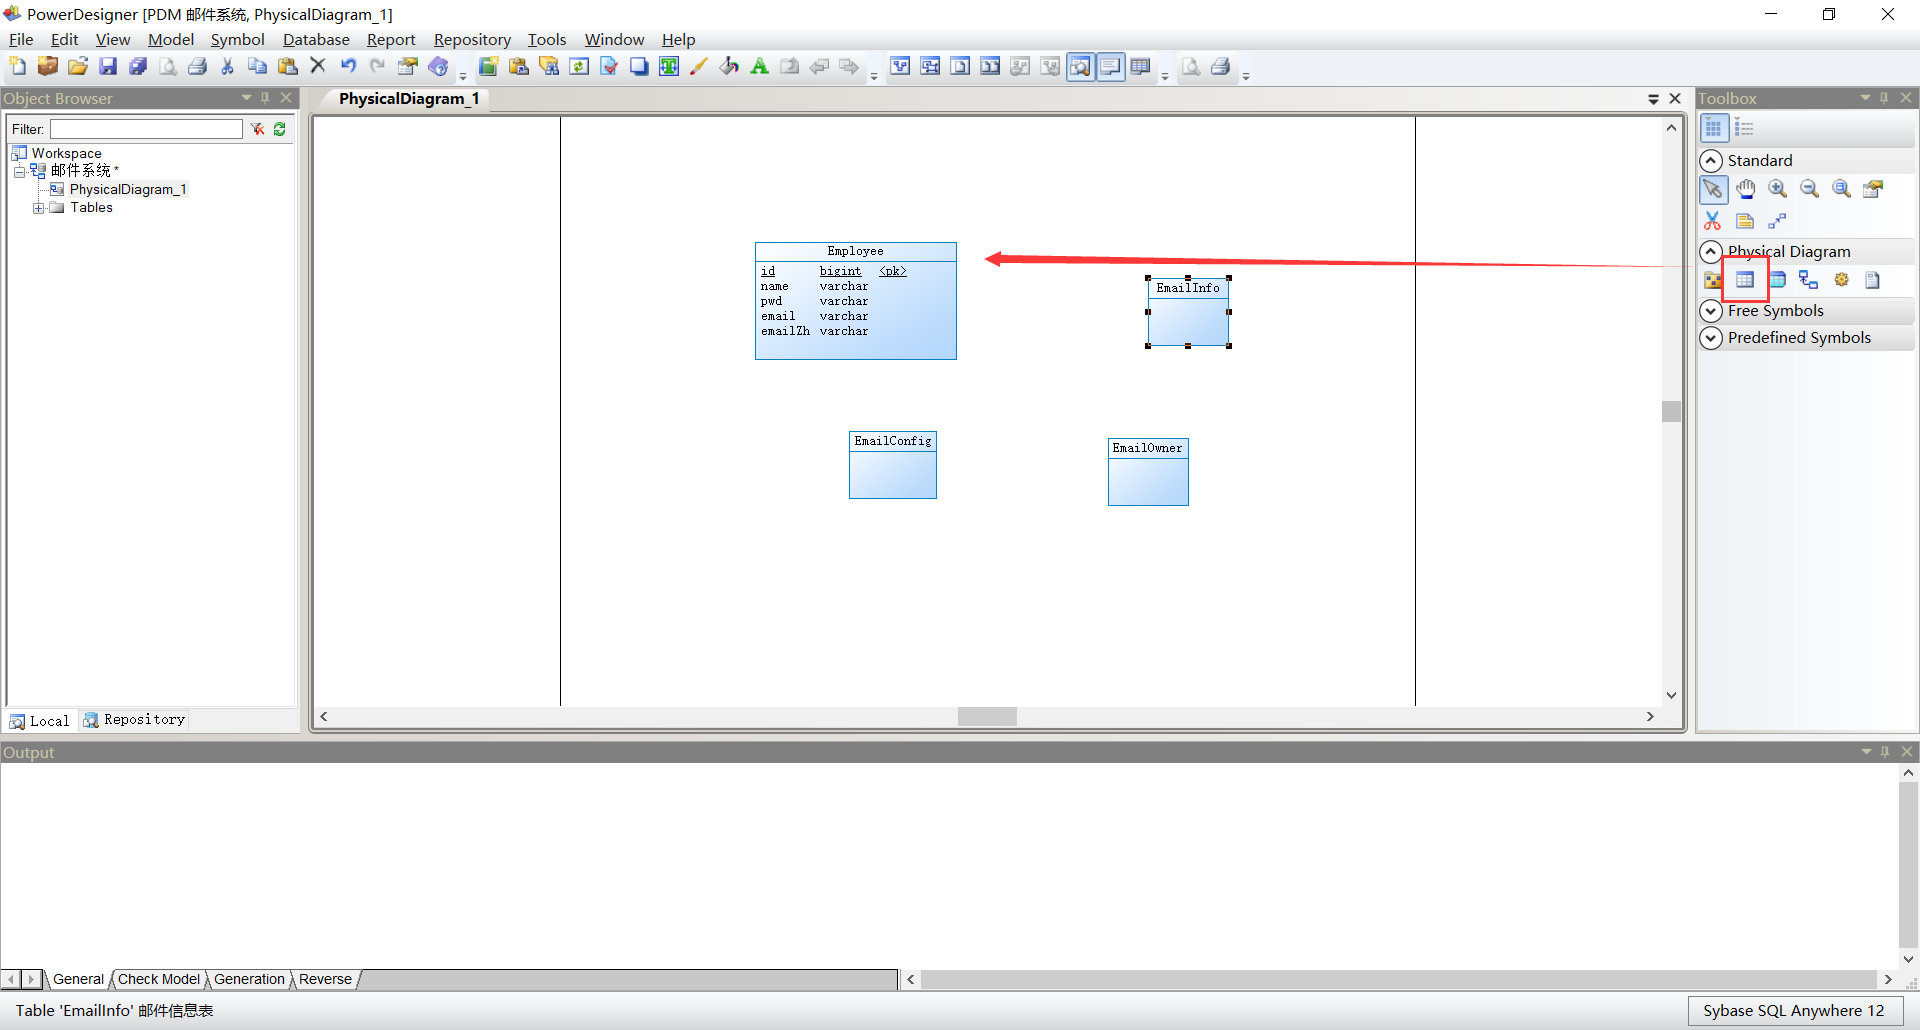Refresh the Object Browser filter
Image resolution: width=1920 pixels, height=1030 pixels.
[x=280, y=129]
